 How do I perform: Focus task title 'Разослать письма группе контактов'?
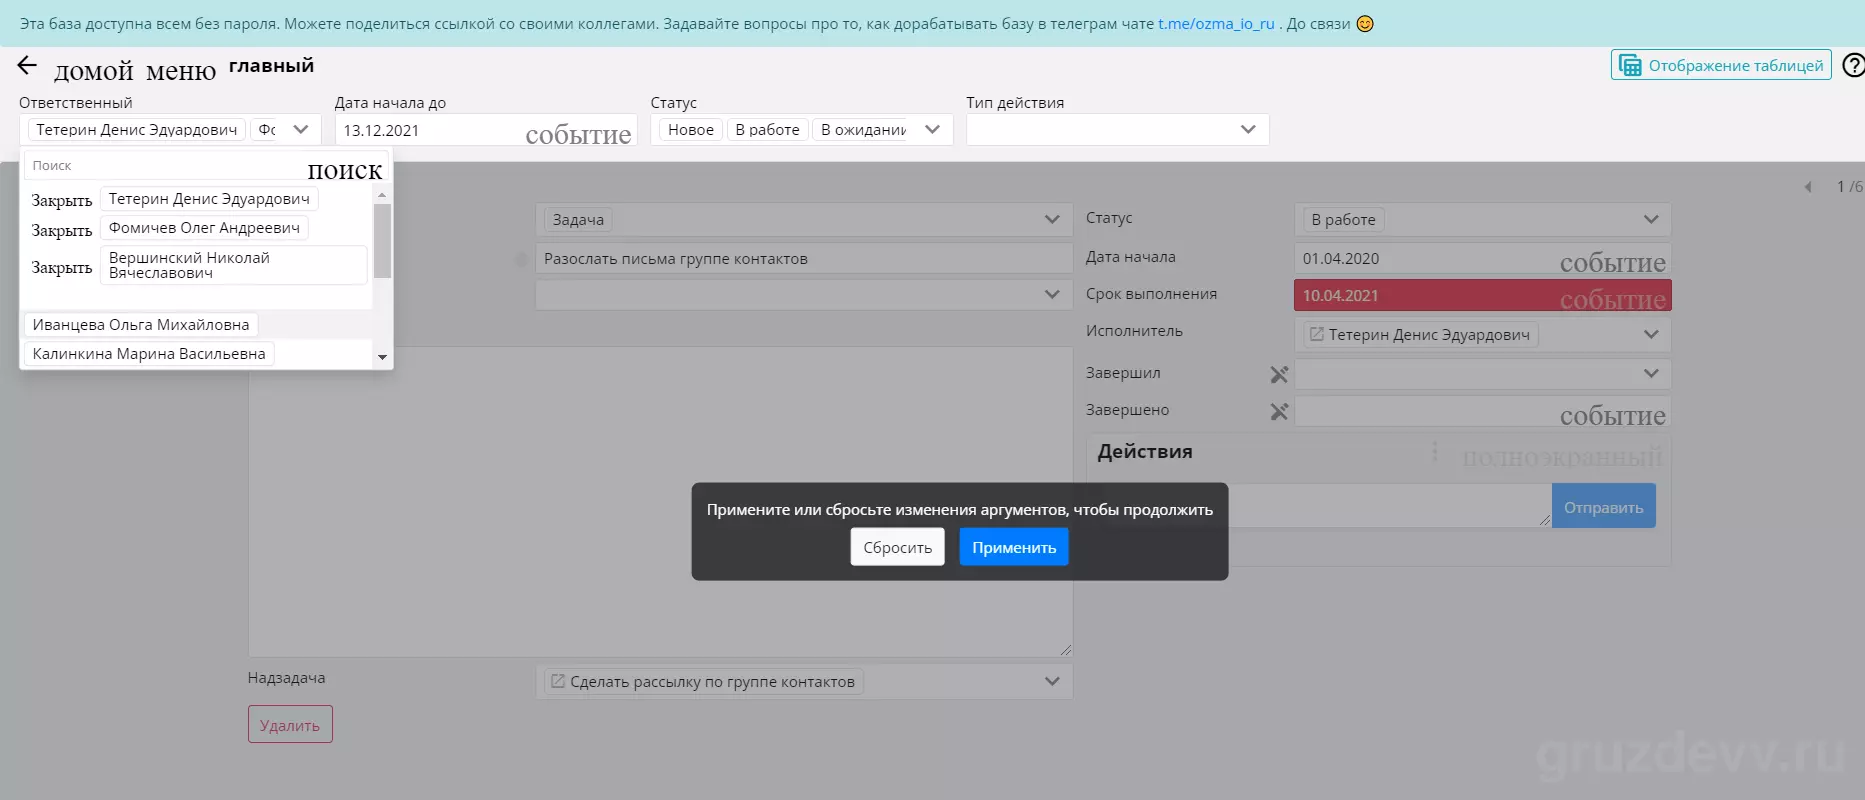tap(804, 258)
